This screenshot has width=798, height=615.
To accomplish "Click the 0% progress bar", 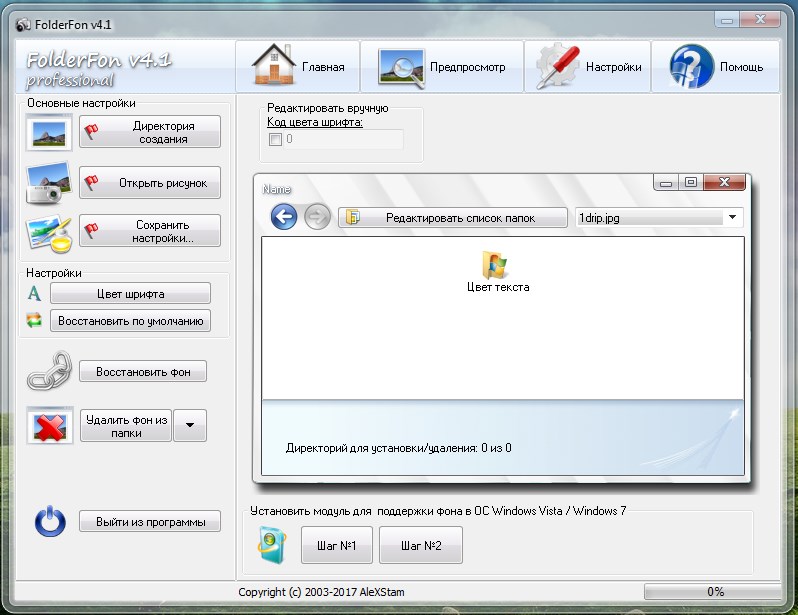I will [x=712, y=592].
